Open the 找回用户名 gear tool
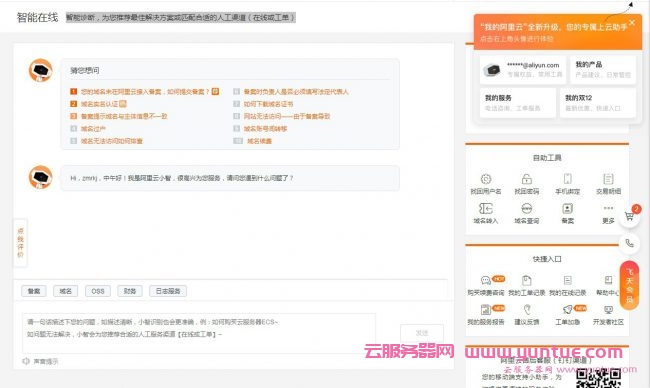The image size is (650, 388). [486, 184]
